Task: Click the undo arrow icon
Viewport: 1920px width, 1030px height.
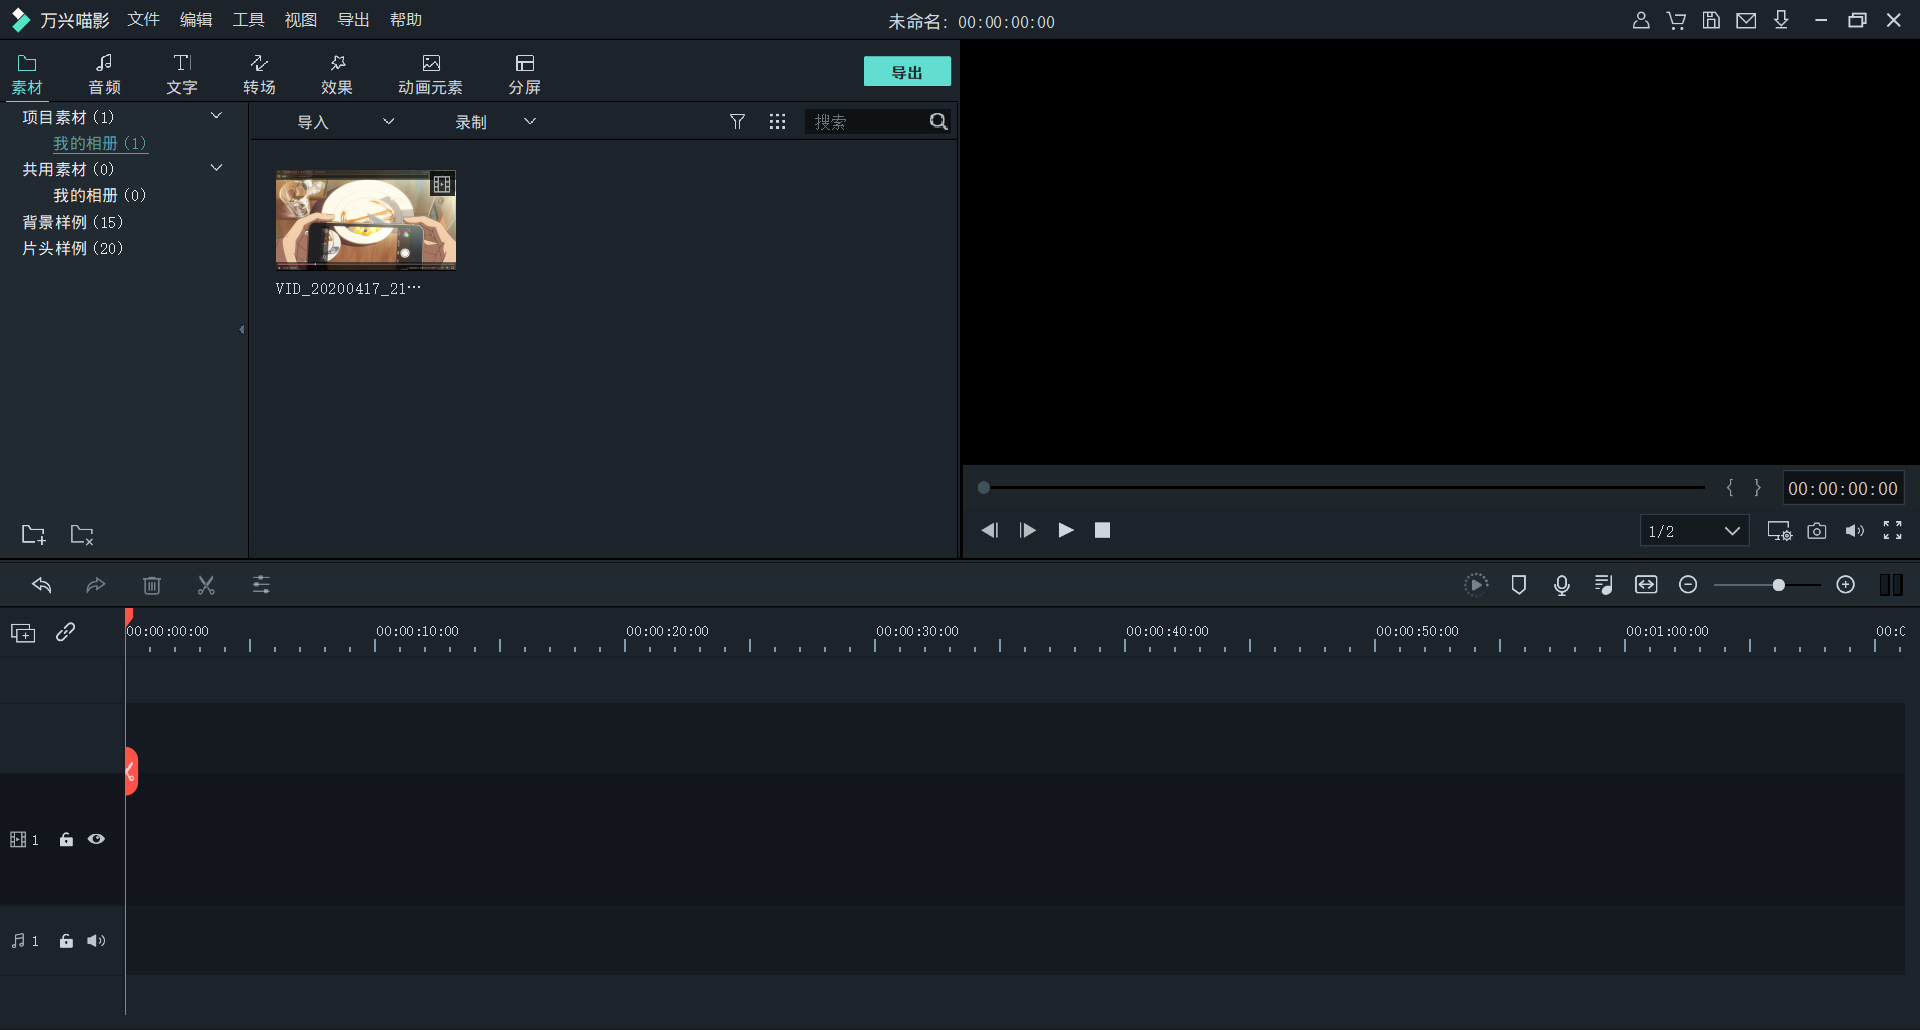Action: pyautogui.click(x=42, y=585)
